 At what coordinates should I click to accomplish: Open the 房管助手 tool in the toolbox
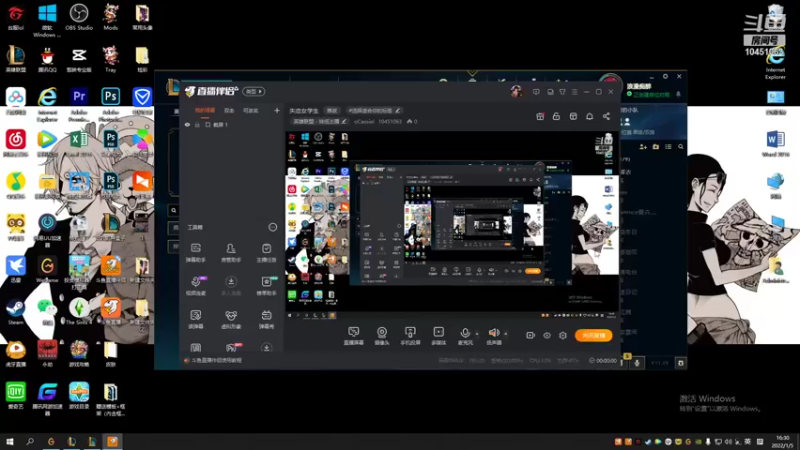coord(231,252)
